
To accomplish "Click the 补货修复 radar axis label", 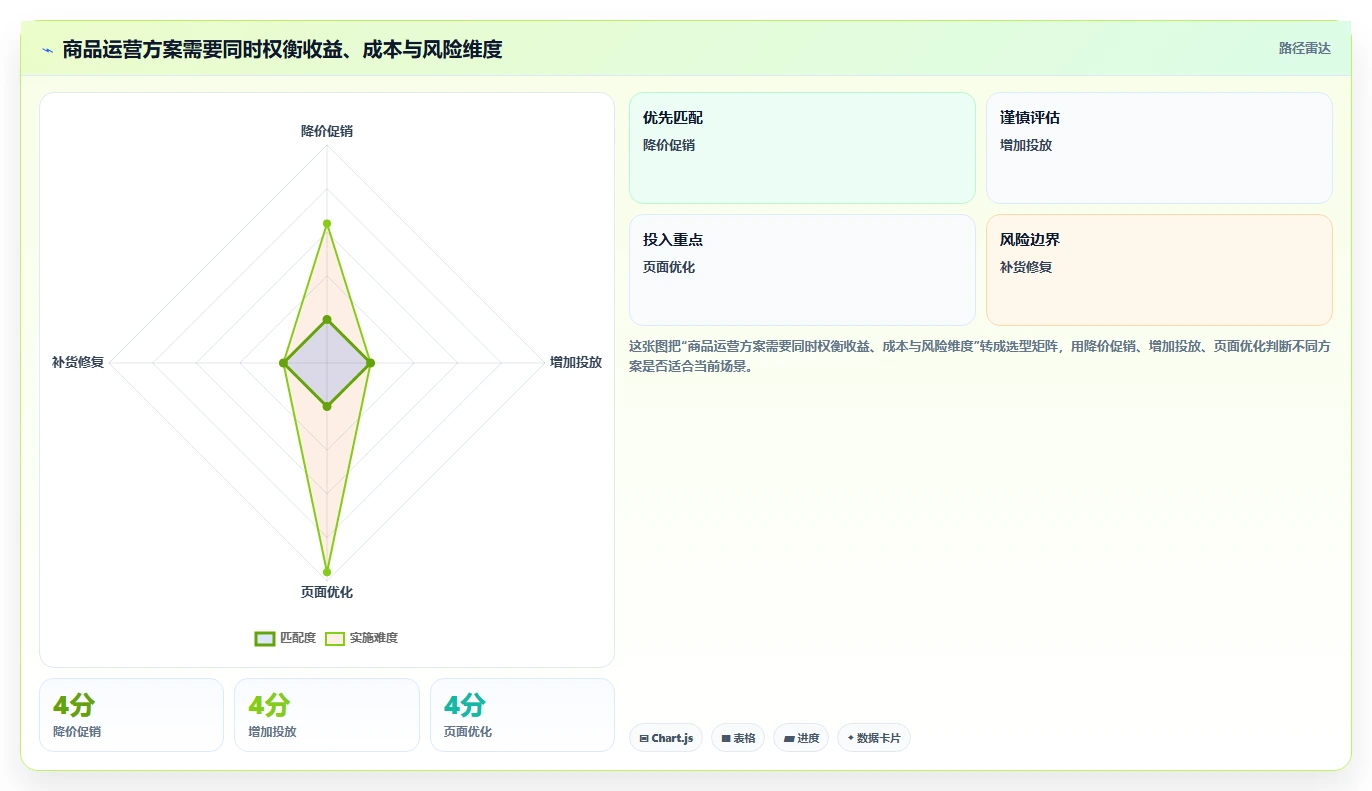I will (x=78, y=362).
